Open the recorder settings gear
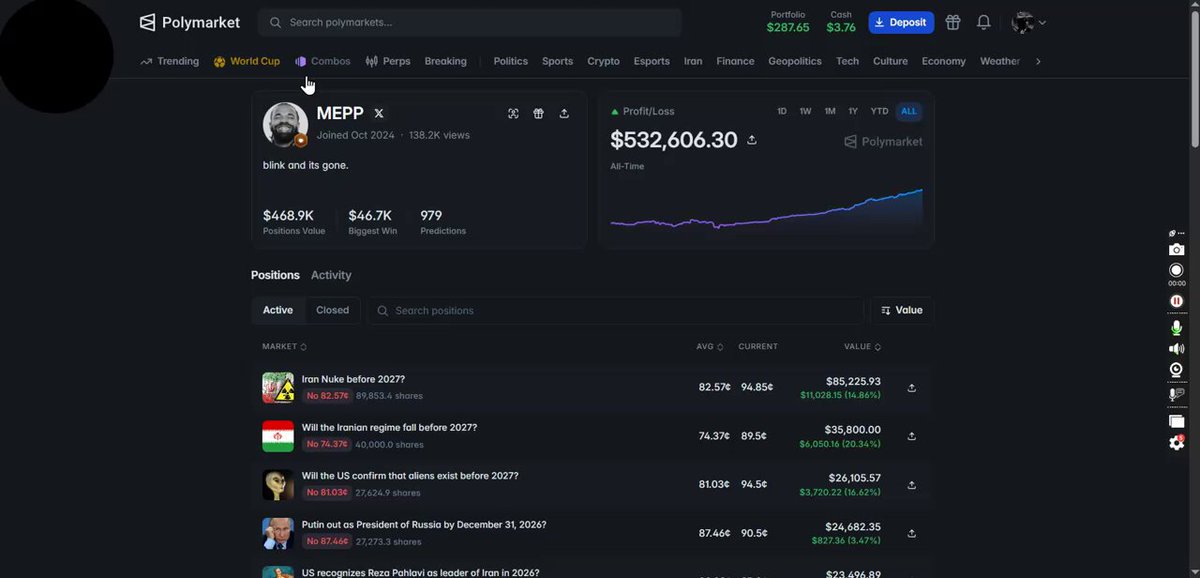This screenshot has width=1200, height=578. (x=1177, y=442)
